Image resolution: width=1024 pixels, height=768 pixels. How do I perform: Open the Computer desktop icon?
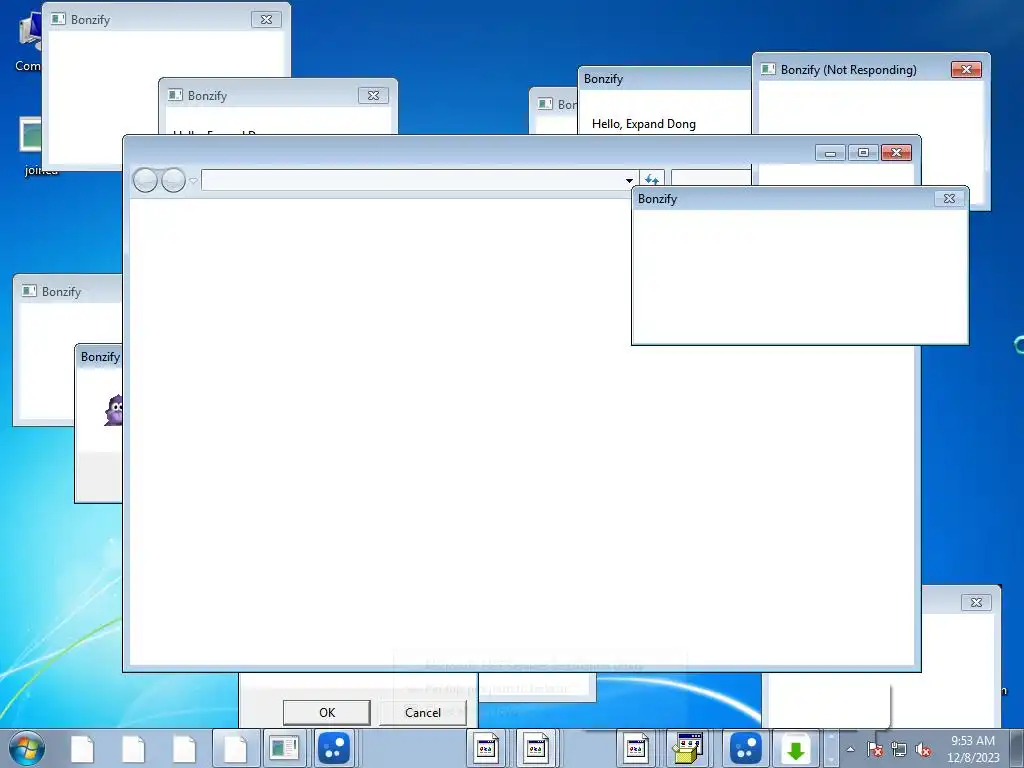(29, 42)
